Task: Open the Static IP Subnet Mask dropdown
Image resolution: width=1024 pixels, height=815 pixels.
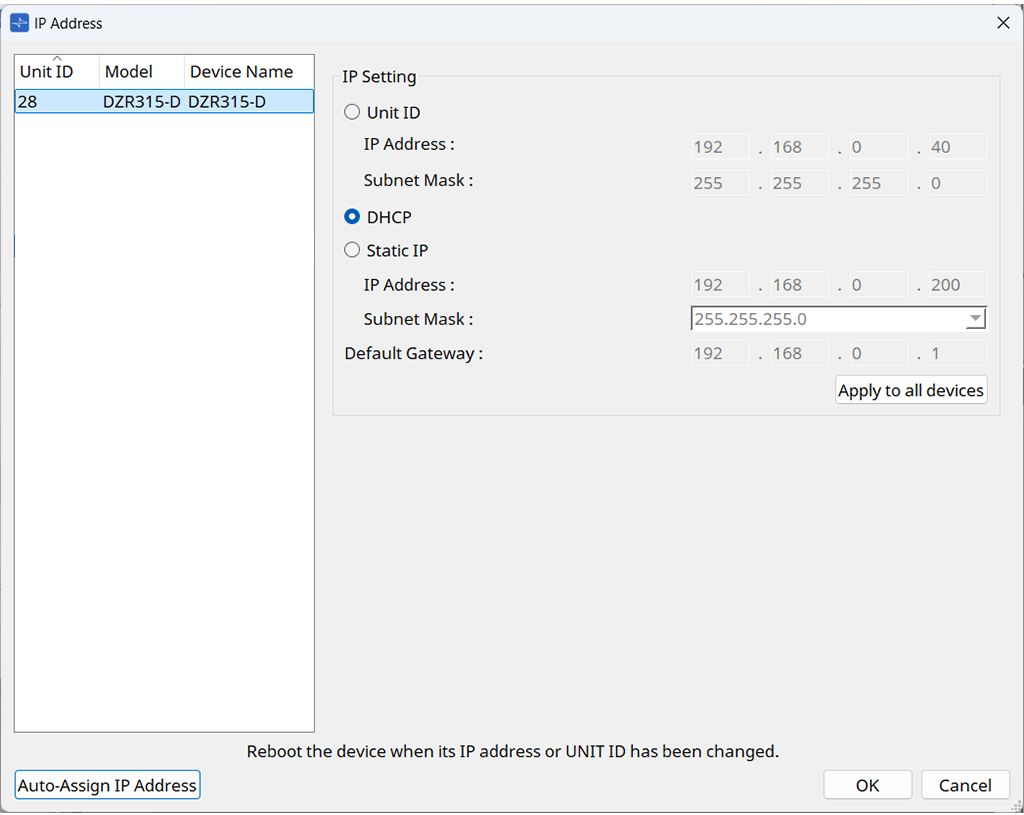Action: point(974,319)
